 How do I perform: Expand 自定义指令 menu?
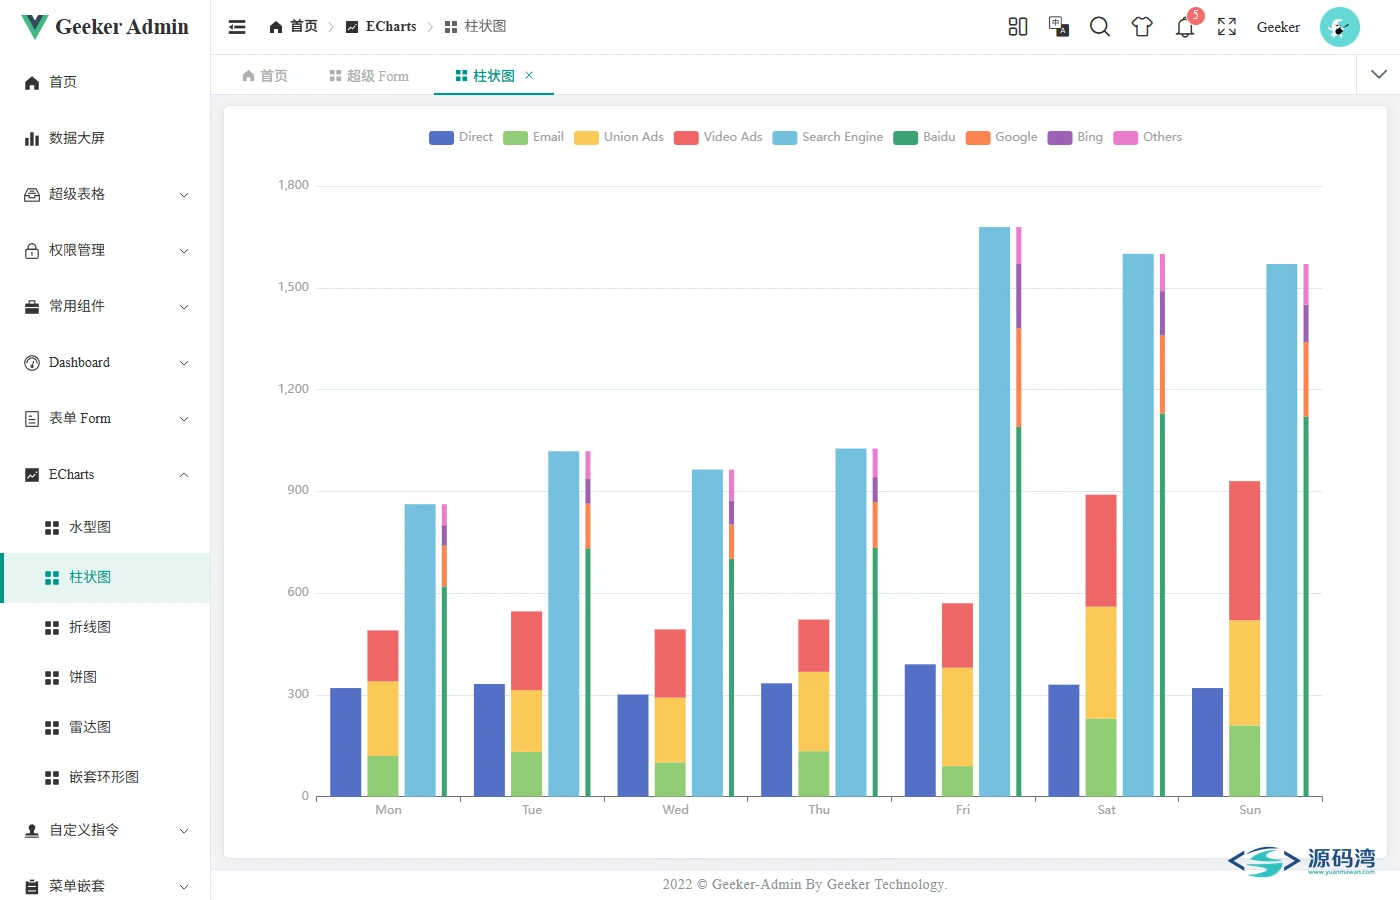105,830
